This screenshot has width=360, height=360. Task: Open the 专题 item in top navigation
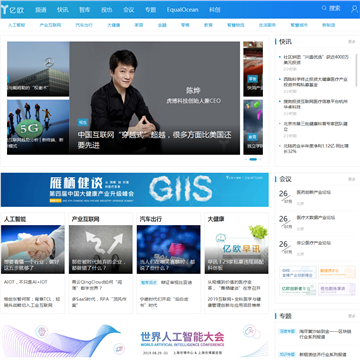coord(151,10)
